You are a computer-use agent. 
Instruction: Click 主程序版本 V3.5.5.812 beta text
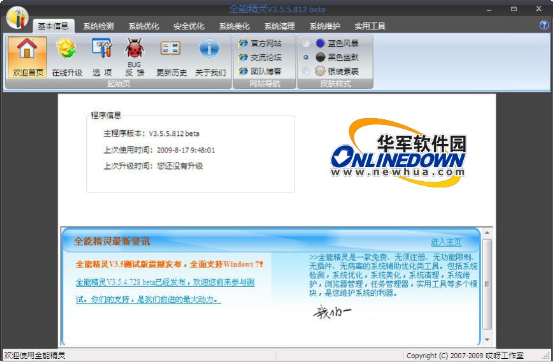151,133
